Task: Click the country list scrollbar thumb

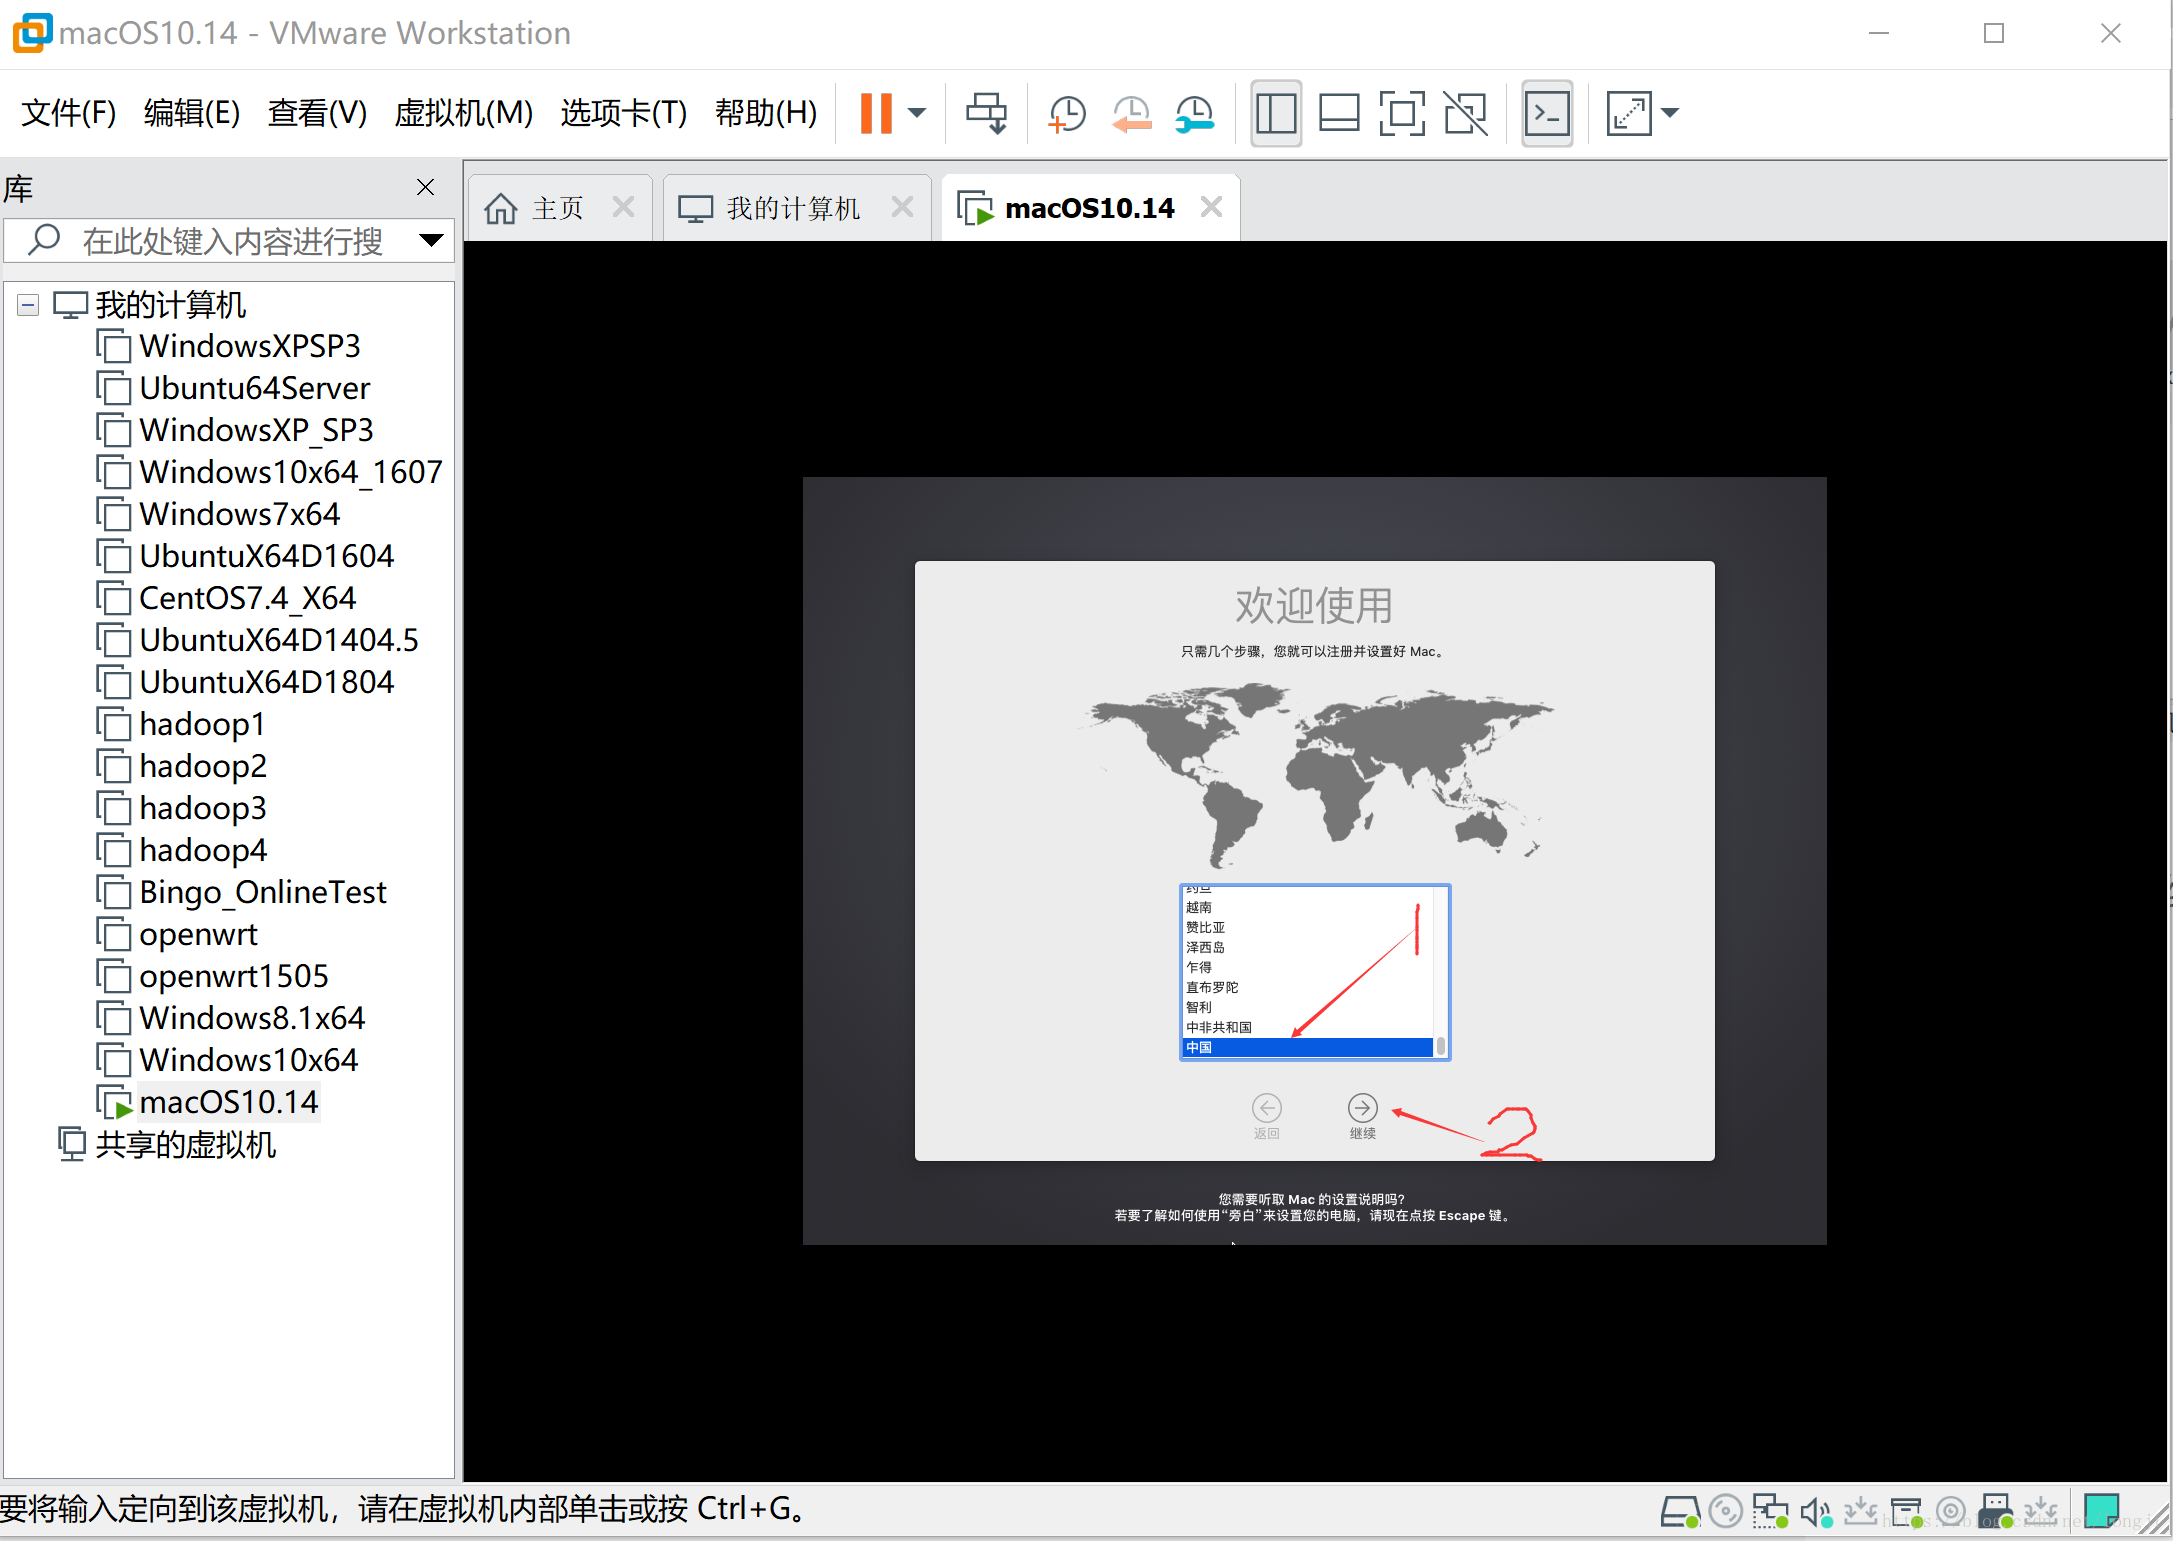Action: (x=1440, y=1047)
